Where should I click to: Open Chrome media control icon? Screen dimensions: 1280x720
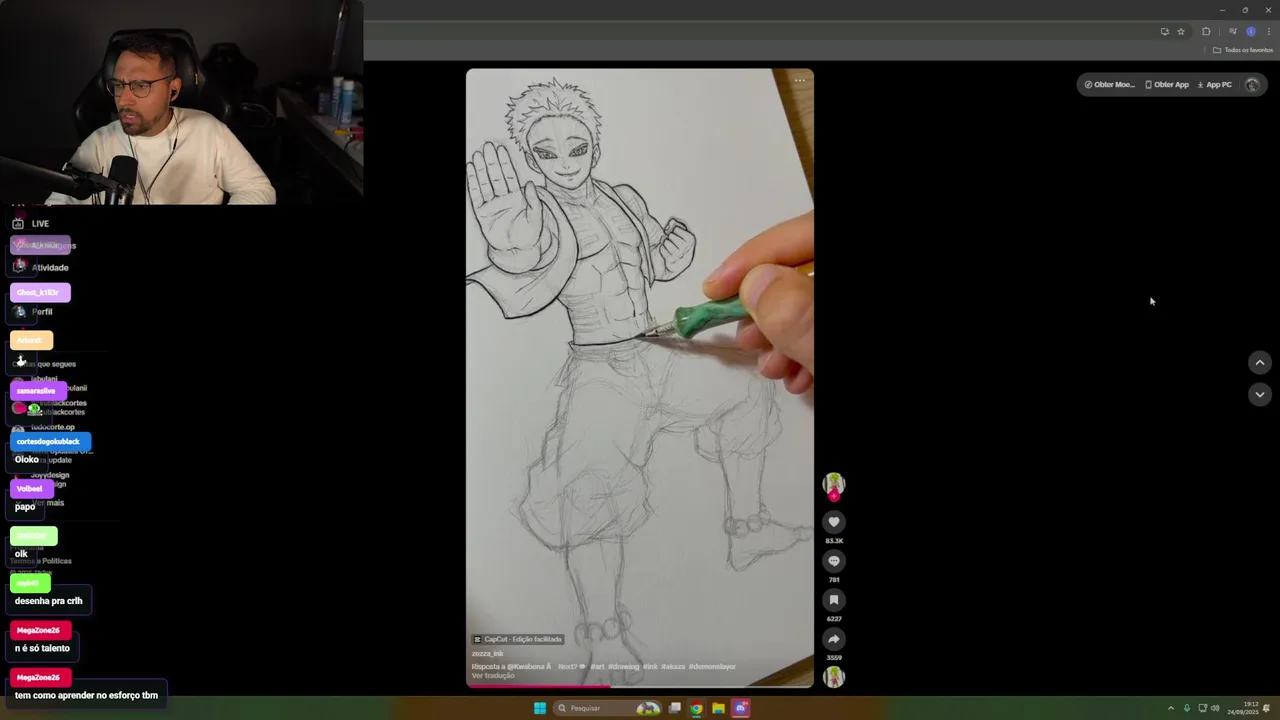point(1232,32)
